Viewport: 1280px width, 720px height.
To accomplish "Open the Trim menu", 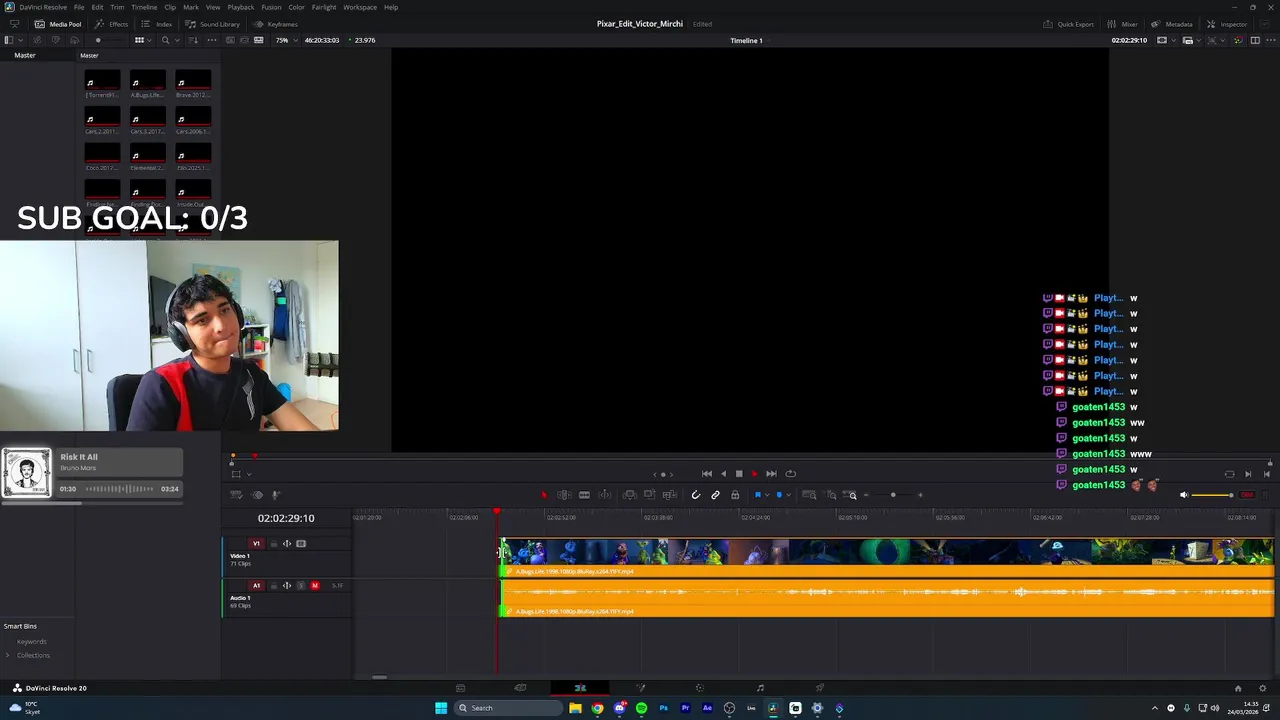I will (x=117, y=7).
